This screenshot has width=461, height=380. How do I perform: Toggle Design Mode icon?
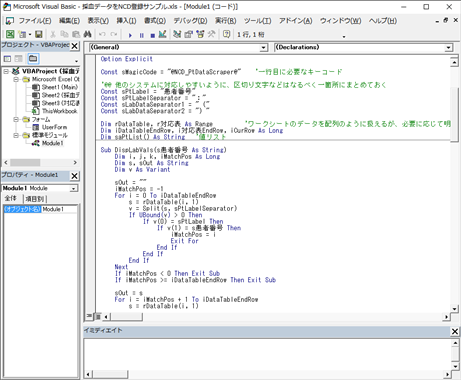(163, 34)
